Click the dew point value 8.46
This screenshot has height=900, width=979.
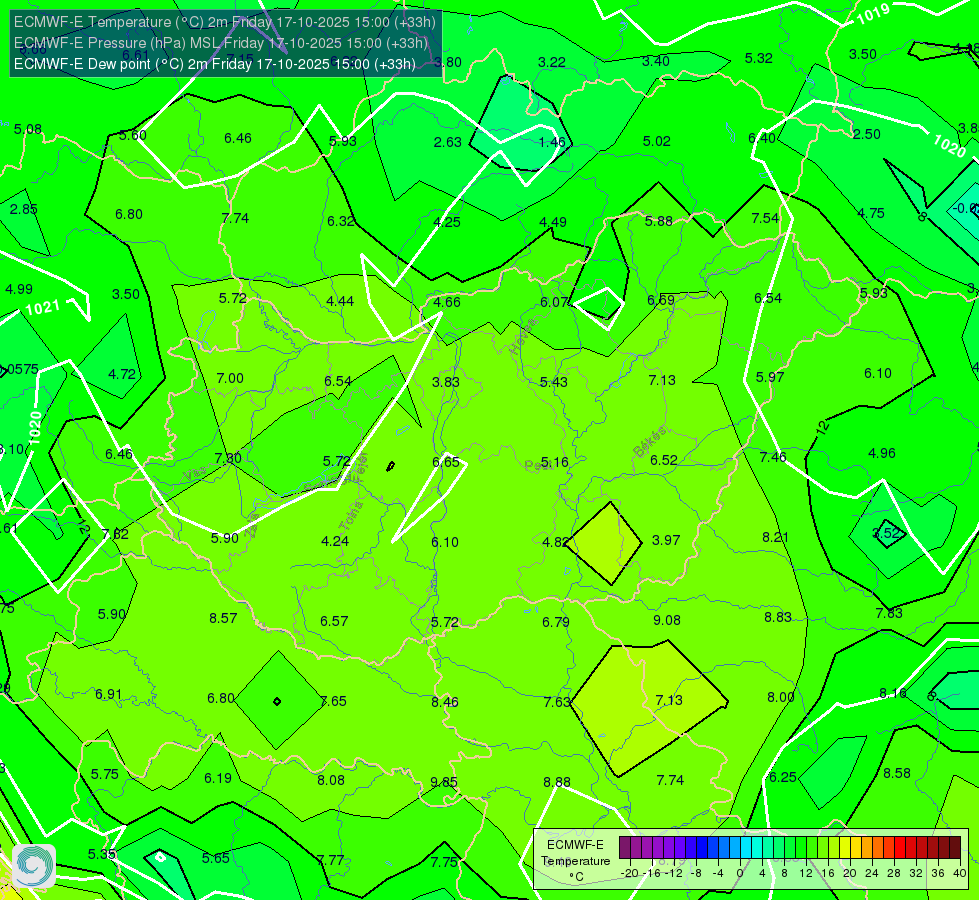pos(445,702)
